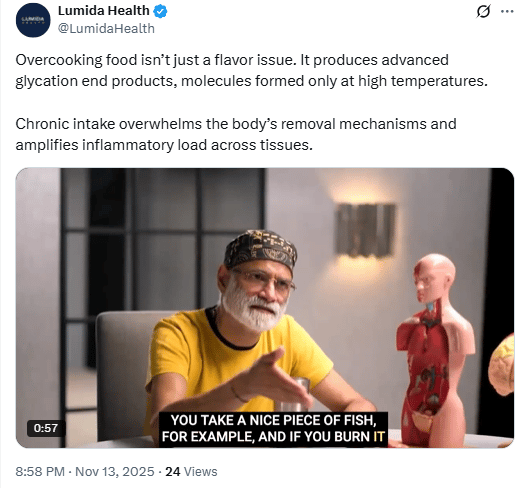The height and width of the screenshot is (488, 523).
Task: Open the 8:58 PM Nov 13, 2025 timestamp
Action: (85, 472)
